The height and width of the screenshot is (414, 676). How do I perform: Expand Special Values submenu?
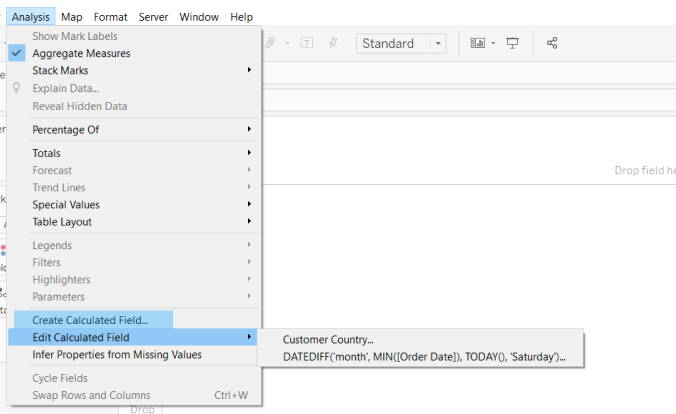tap(134, 205)
